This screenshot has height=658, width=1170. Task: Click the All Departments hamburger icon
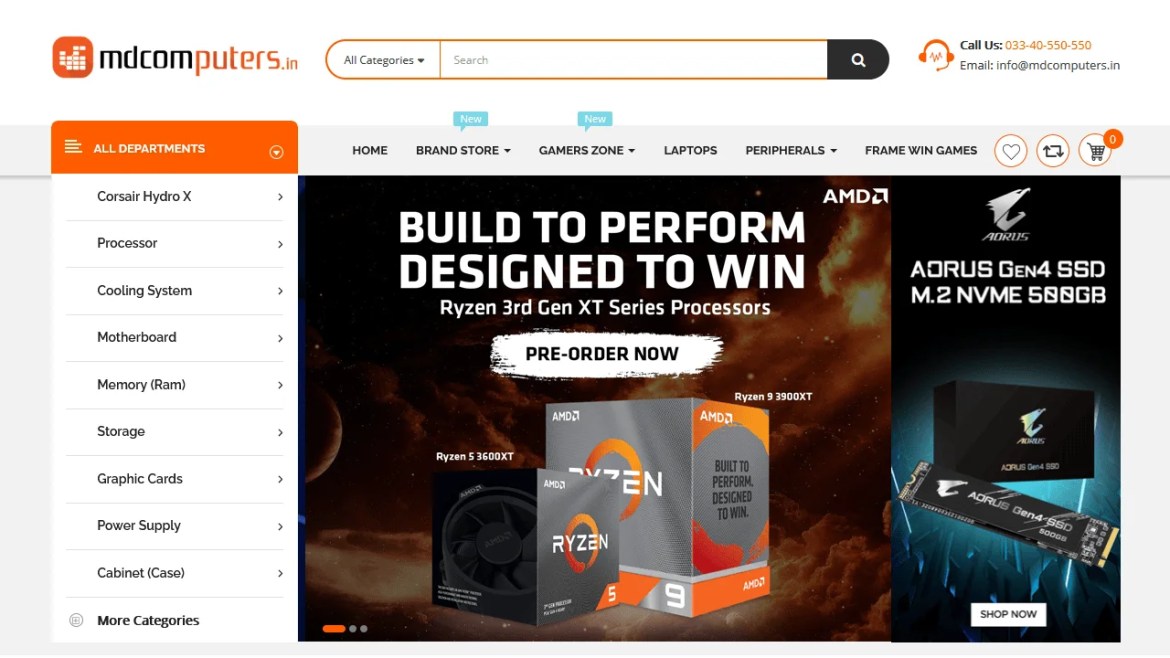point(72,147)
